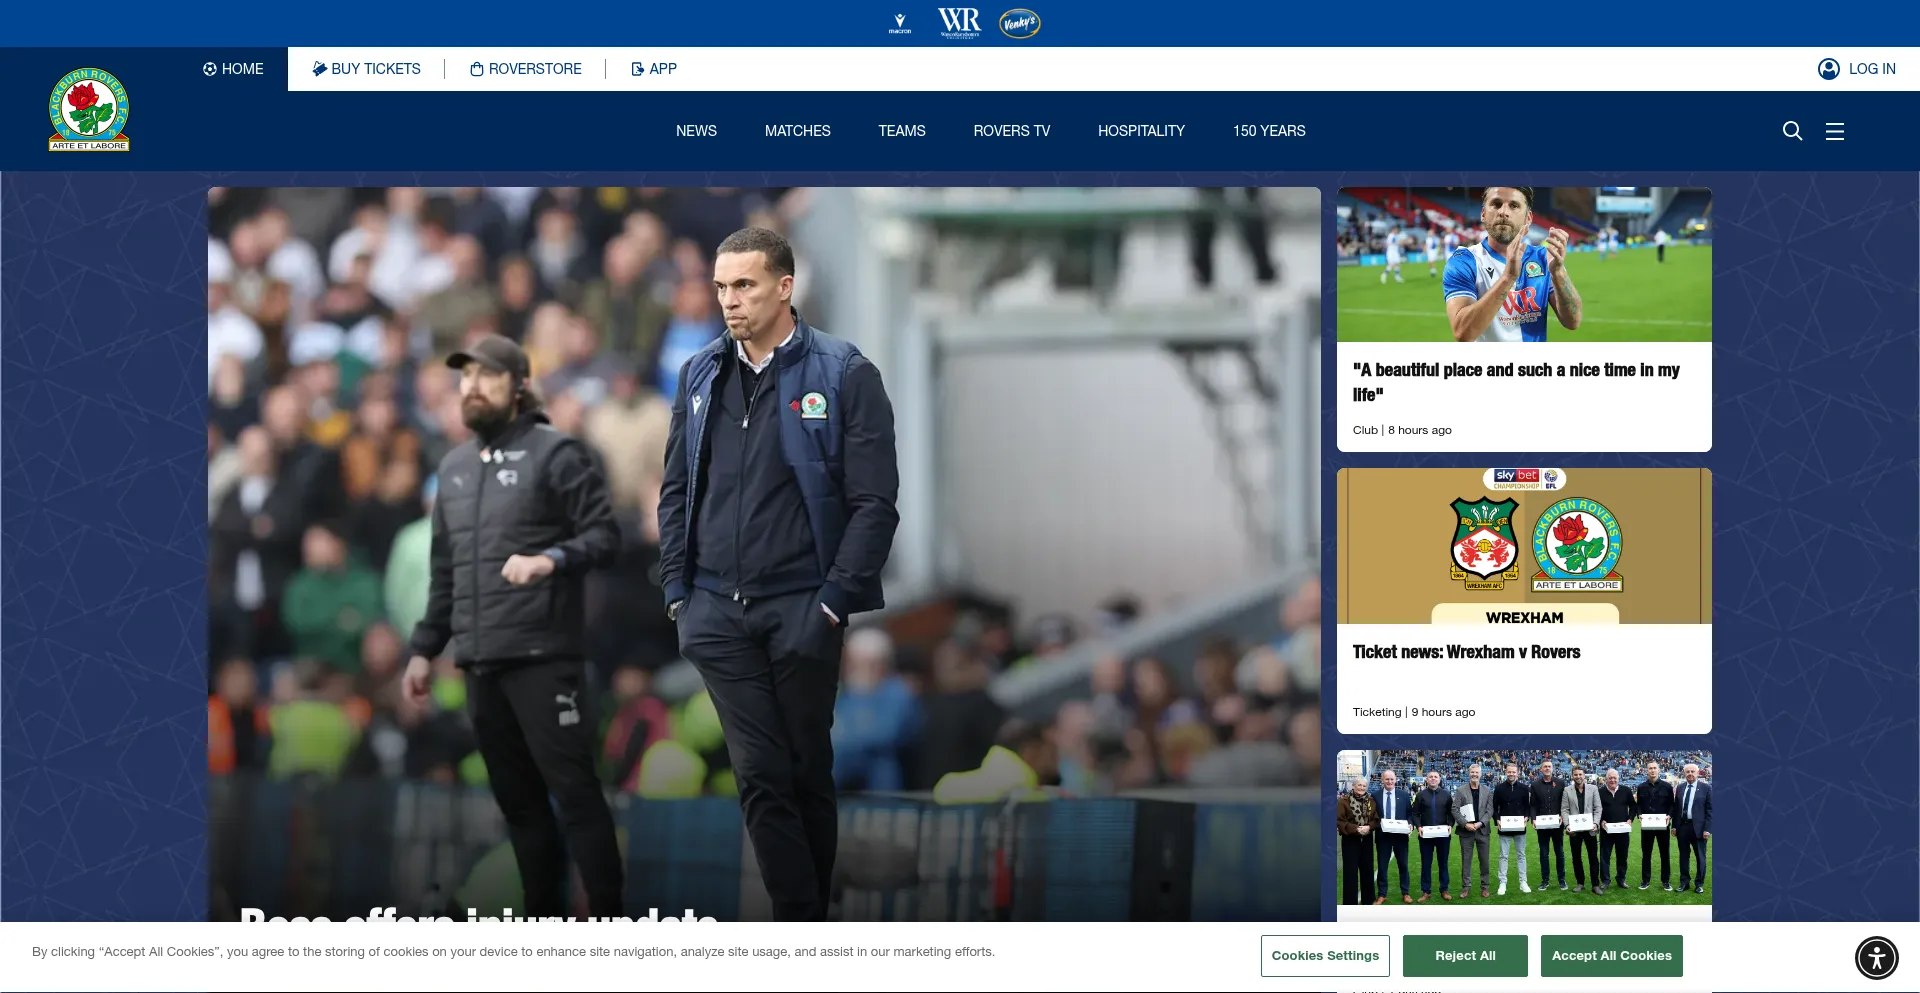The image size is (1920, 993).
Task: Open the search magnifier icon
Action: click(x=1792, y=131)
